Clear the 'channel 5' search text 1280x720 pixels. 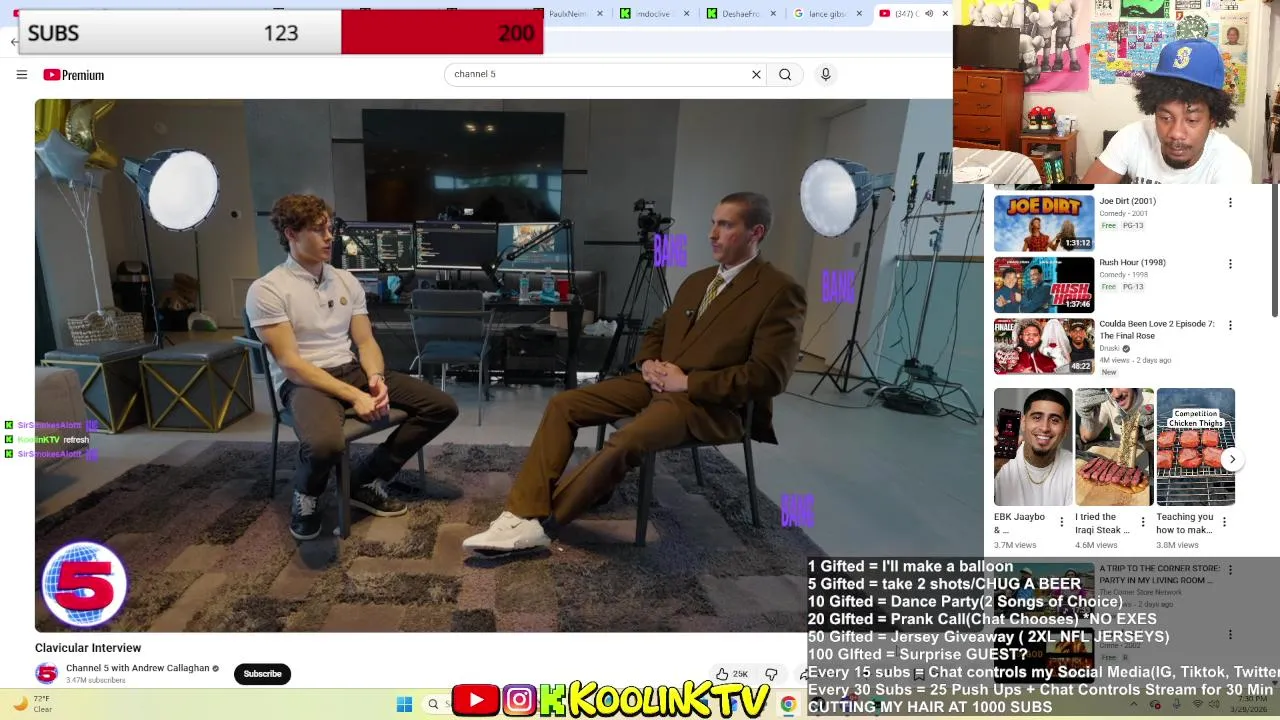click(756, 74)
